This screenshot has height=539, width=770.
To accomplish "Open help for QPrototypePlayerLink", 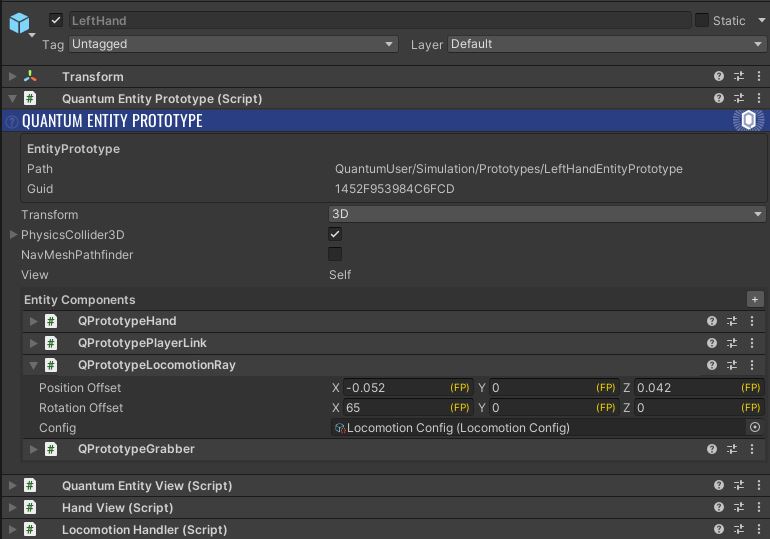I will click(x=712, y=343).
